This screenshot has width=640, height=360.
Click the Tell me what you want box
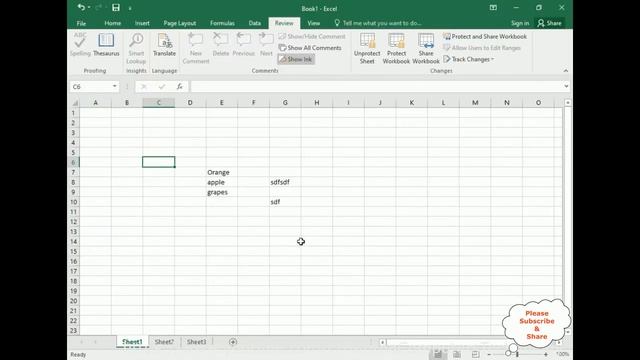click(x=378, y=23)
